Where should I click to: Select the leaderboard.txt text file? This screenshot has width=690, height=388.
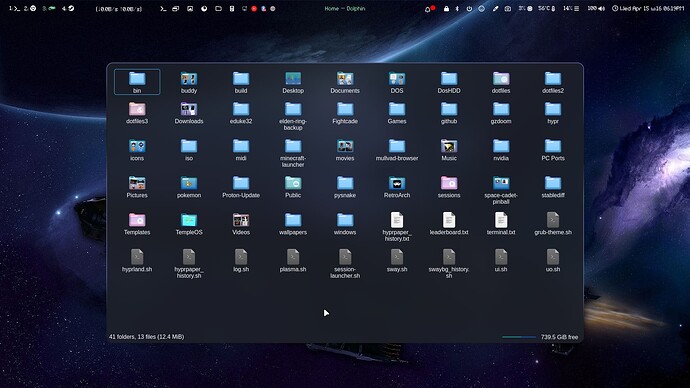click(x=449, y=224)
